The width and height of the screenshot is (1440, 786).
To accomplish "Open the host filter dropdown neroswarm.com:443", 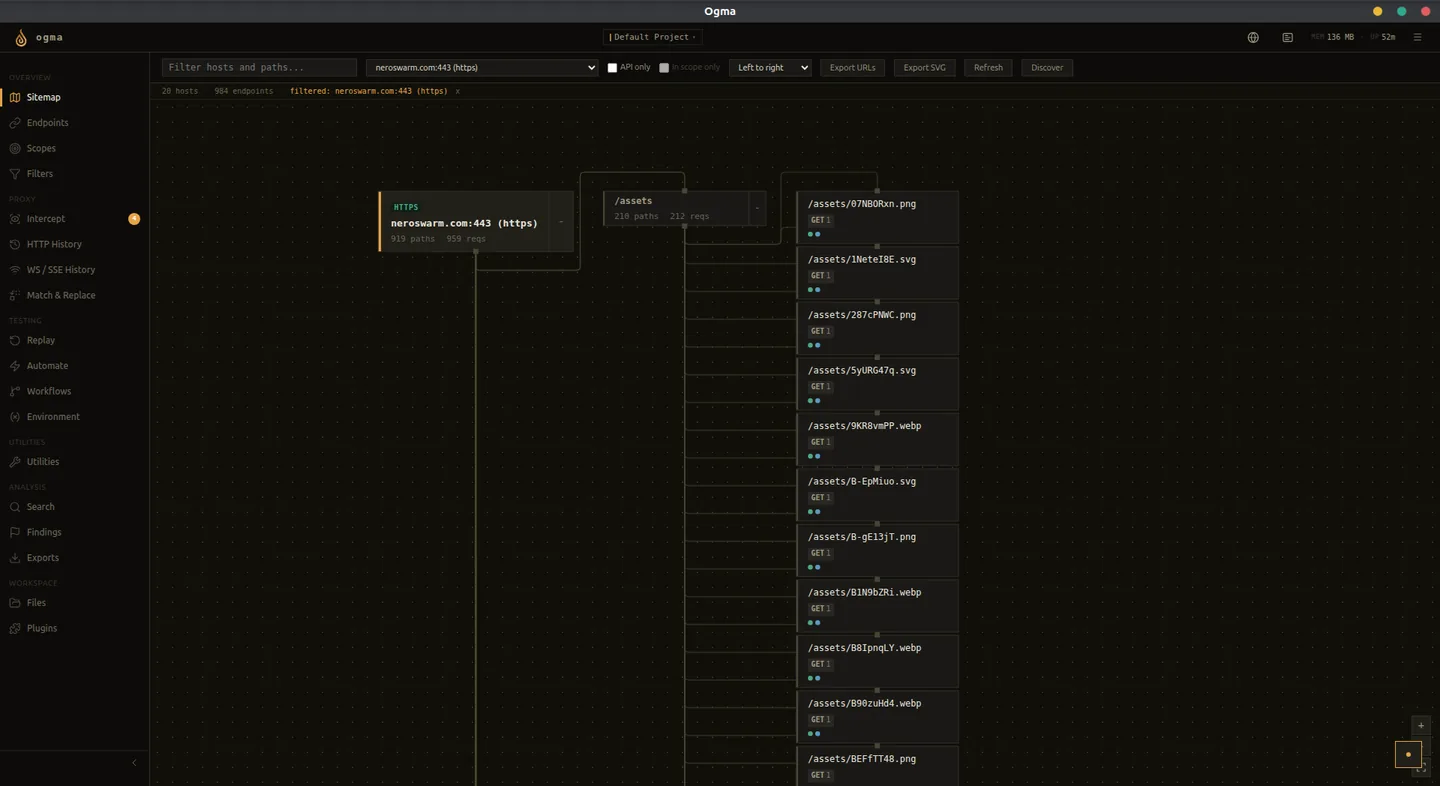I will click(482, 67).
